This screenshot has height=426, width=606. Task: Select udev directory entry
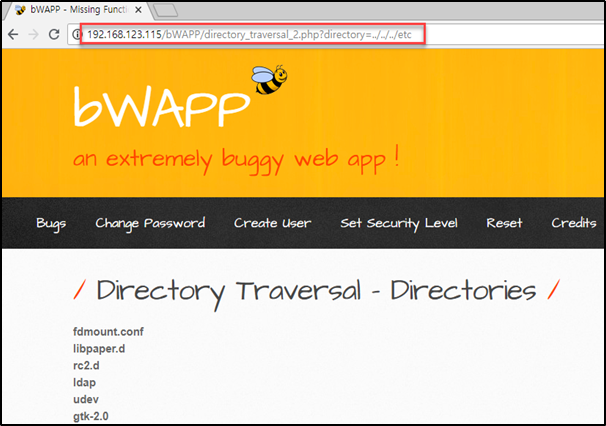(x=86, y=399)
